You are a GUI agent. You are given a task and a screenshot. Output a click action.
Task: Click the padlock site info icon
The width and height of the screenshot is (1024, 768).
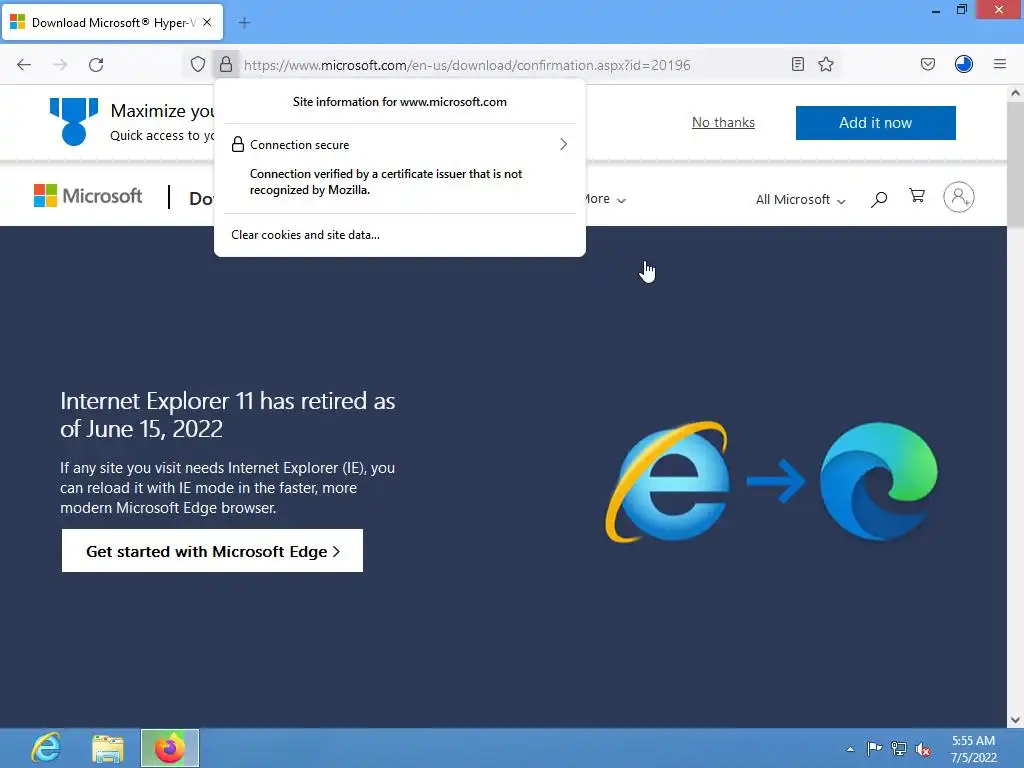click(226, 64)
